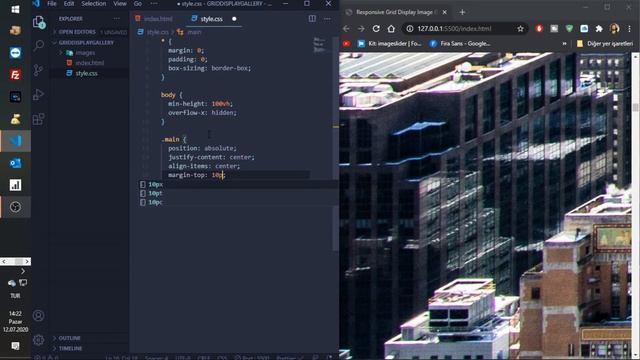
Task: Open new tab in Chrome
Action: pos(462,12)
